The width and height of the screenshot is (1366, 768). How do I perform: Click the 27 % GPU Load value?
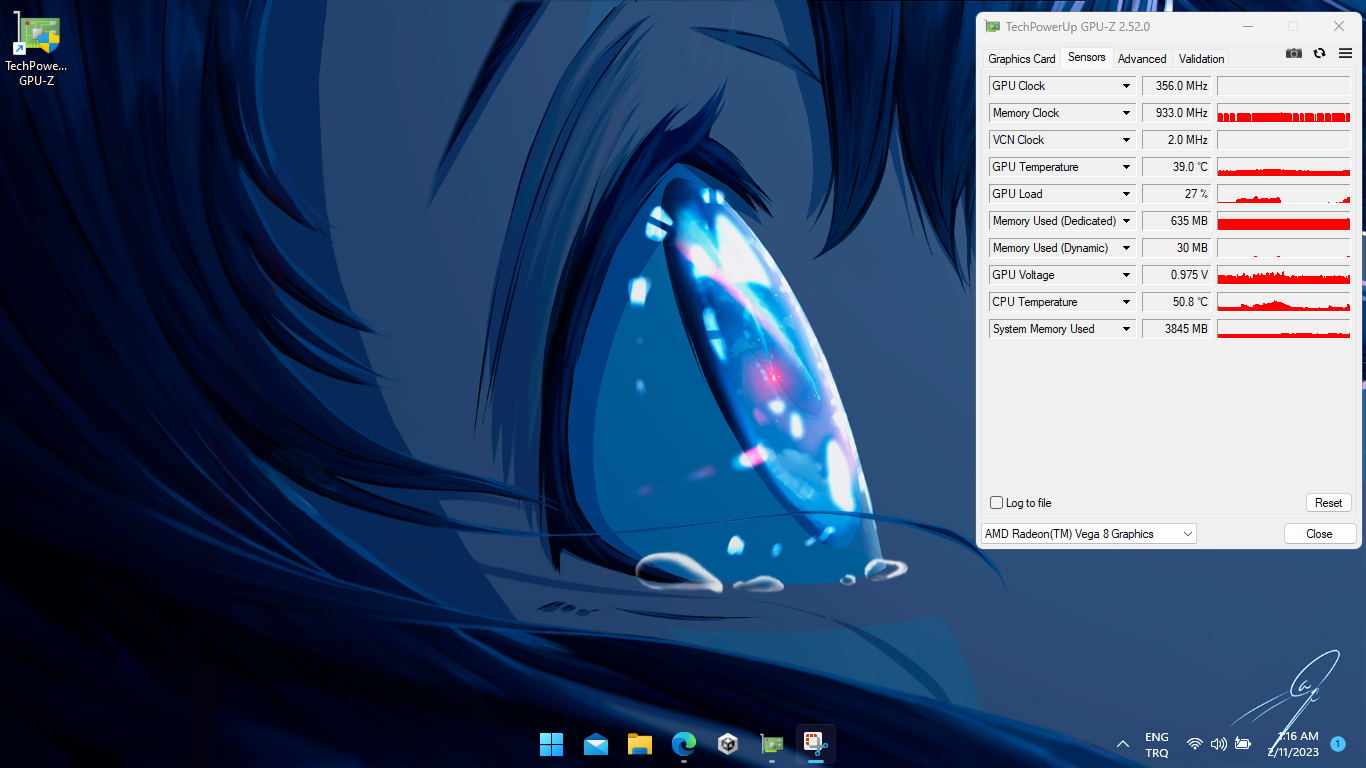click(1177, 194)
